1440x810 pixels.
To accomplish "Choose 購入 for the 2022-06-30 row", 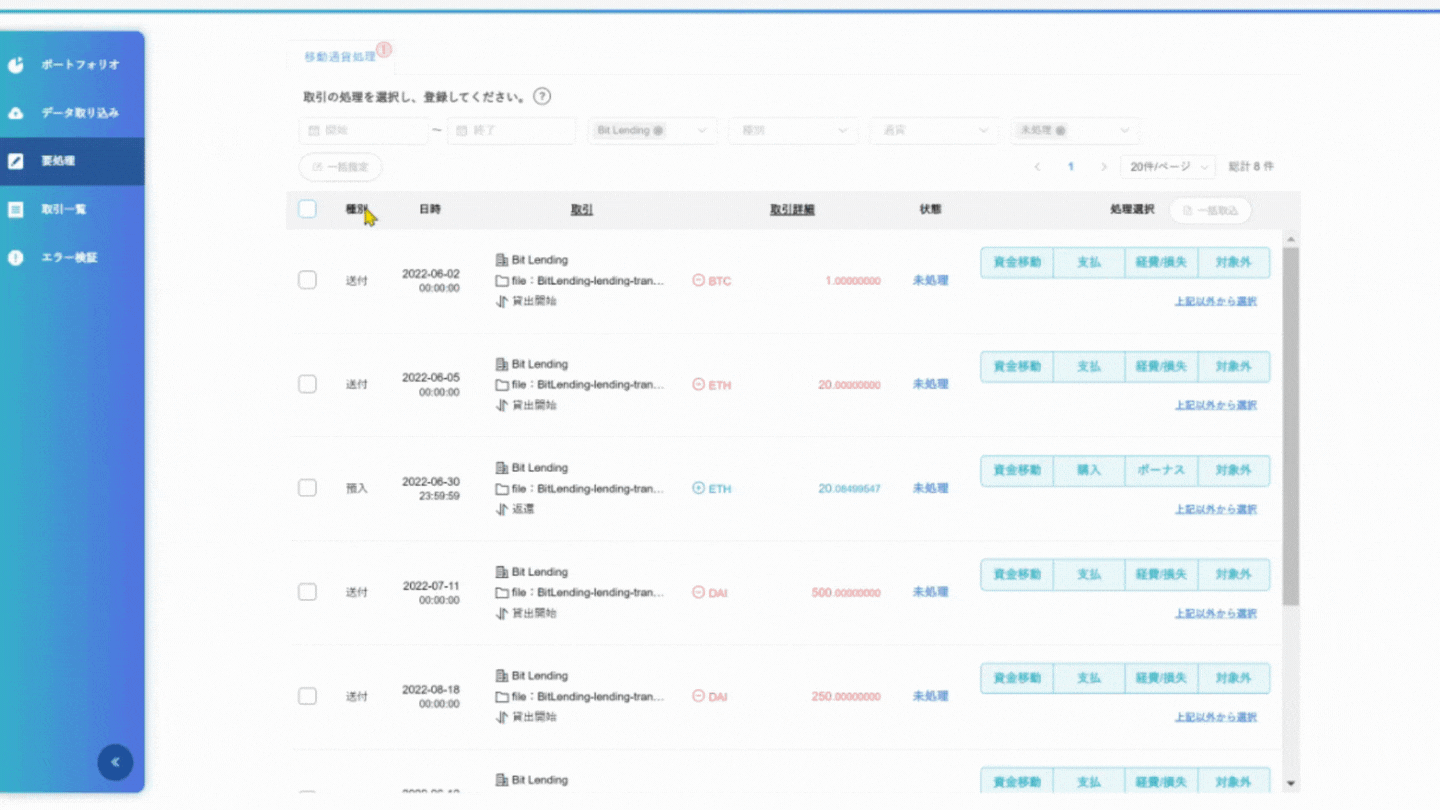I will pyautogui.click(x=1089, y=471).
